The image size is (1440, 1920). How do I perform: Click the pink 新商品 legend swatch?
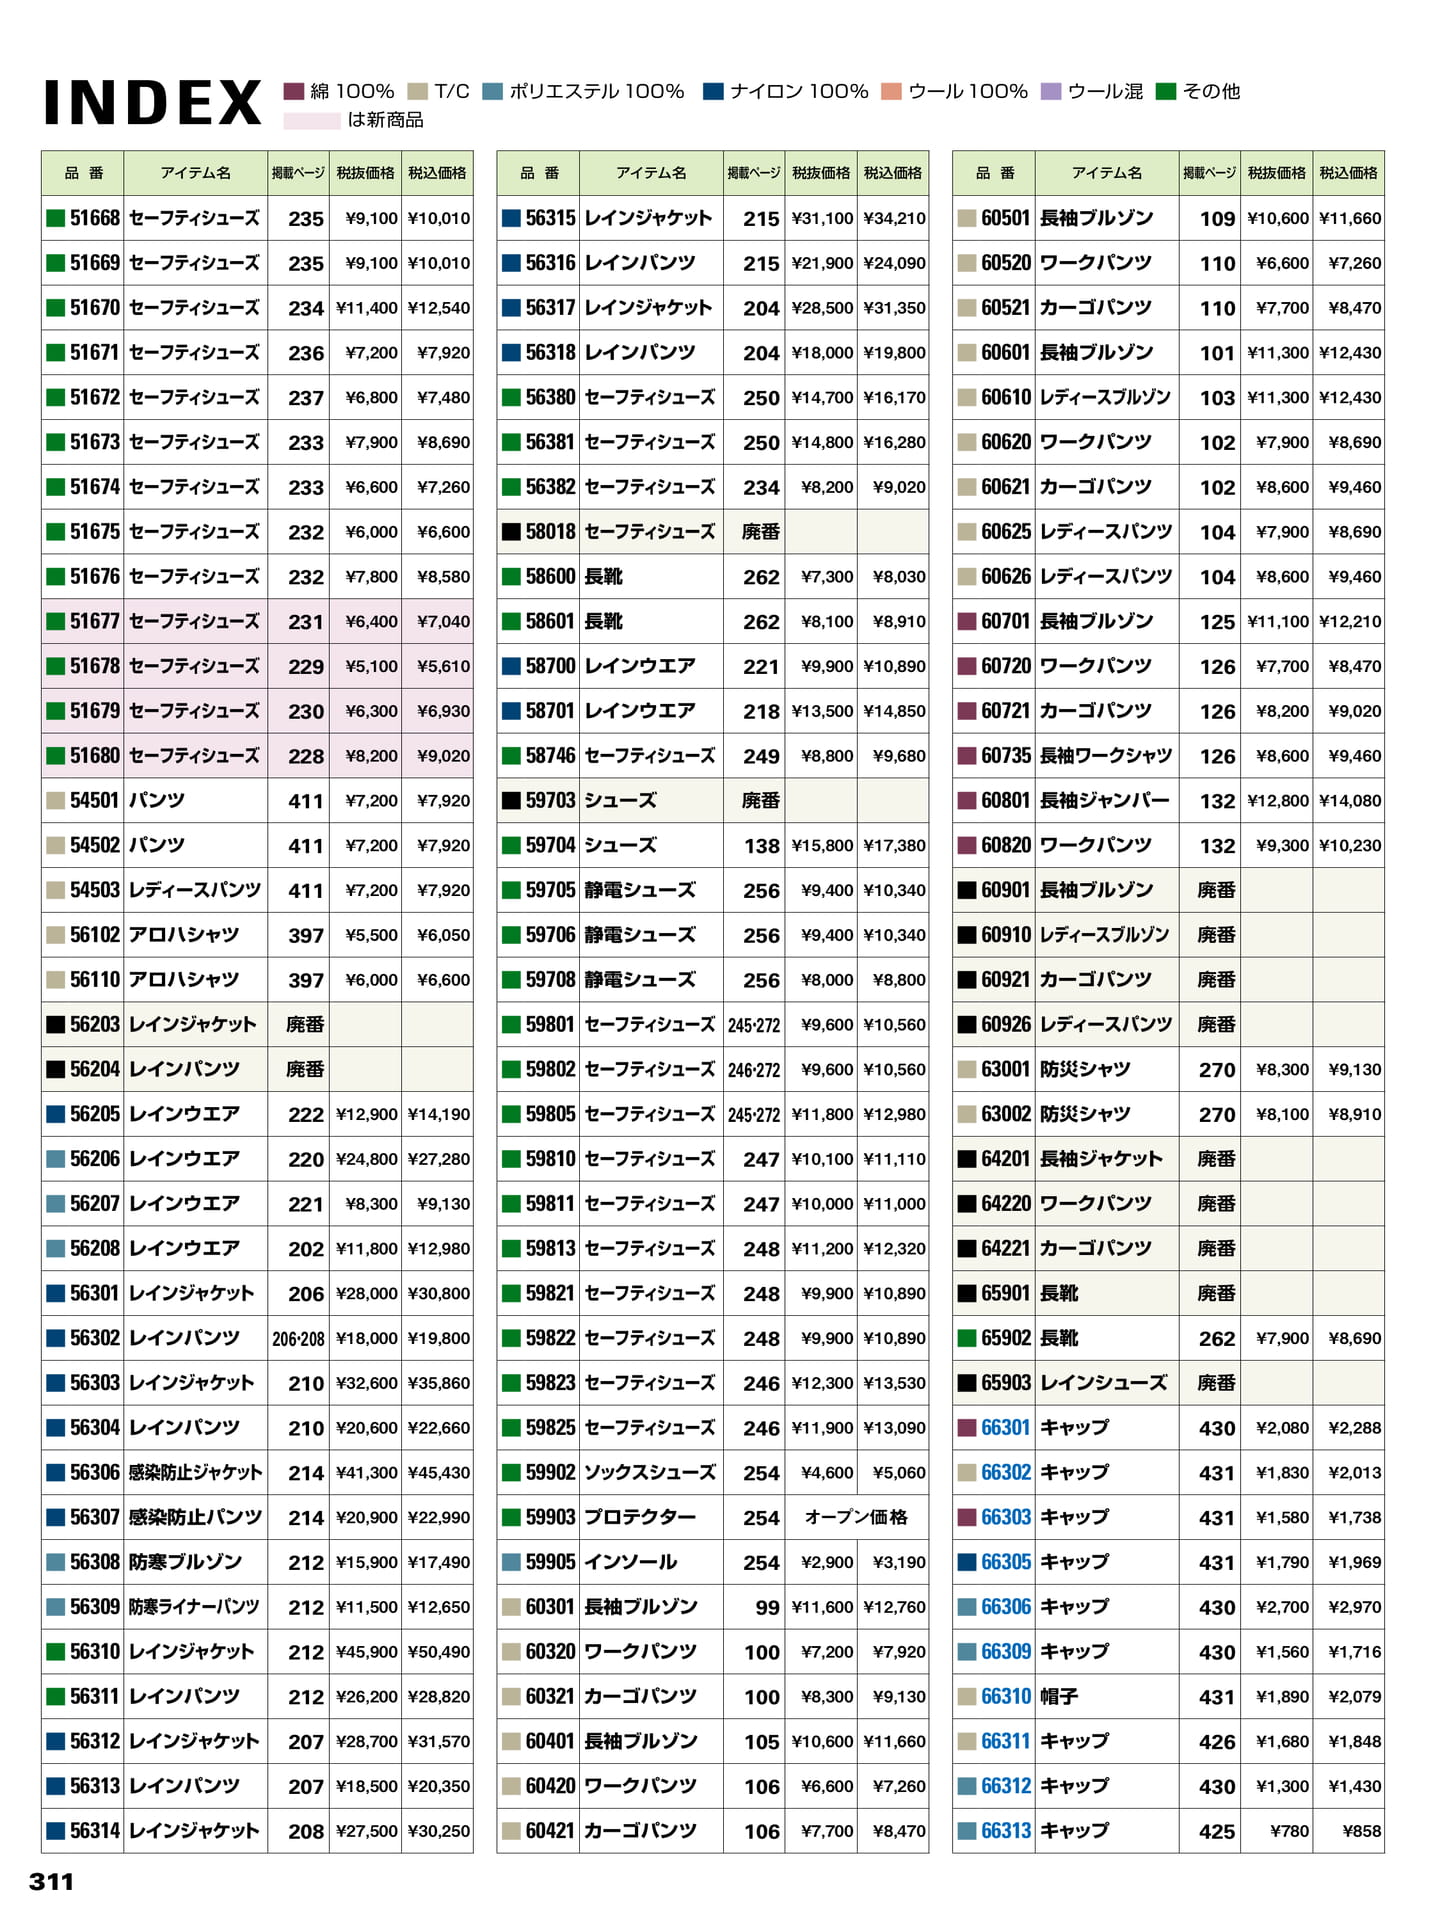tap(312, 121)
